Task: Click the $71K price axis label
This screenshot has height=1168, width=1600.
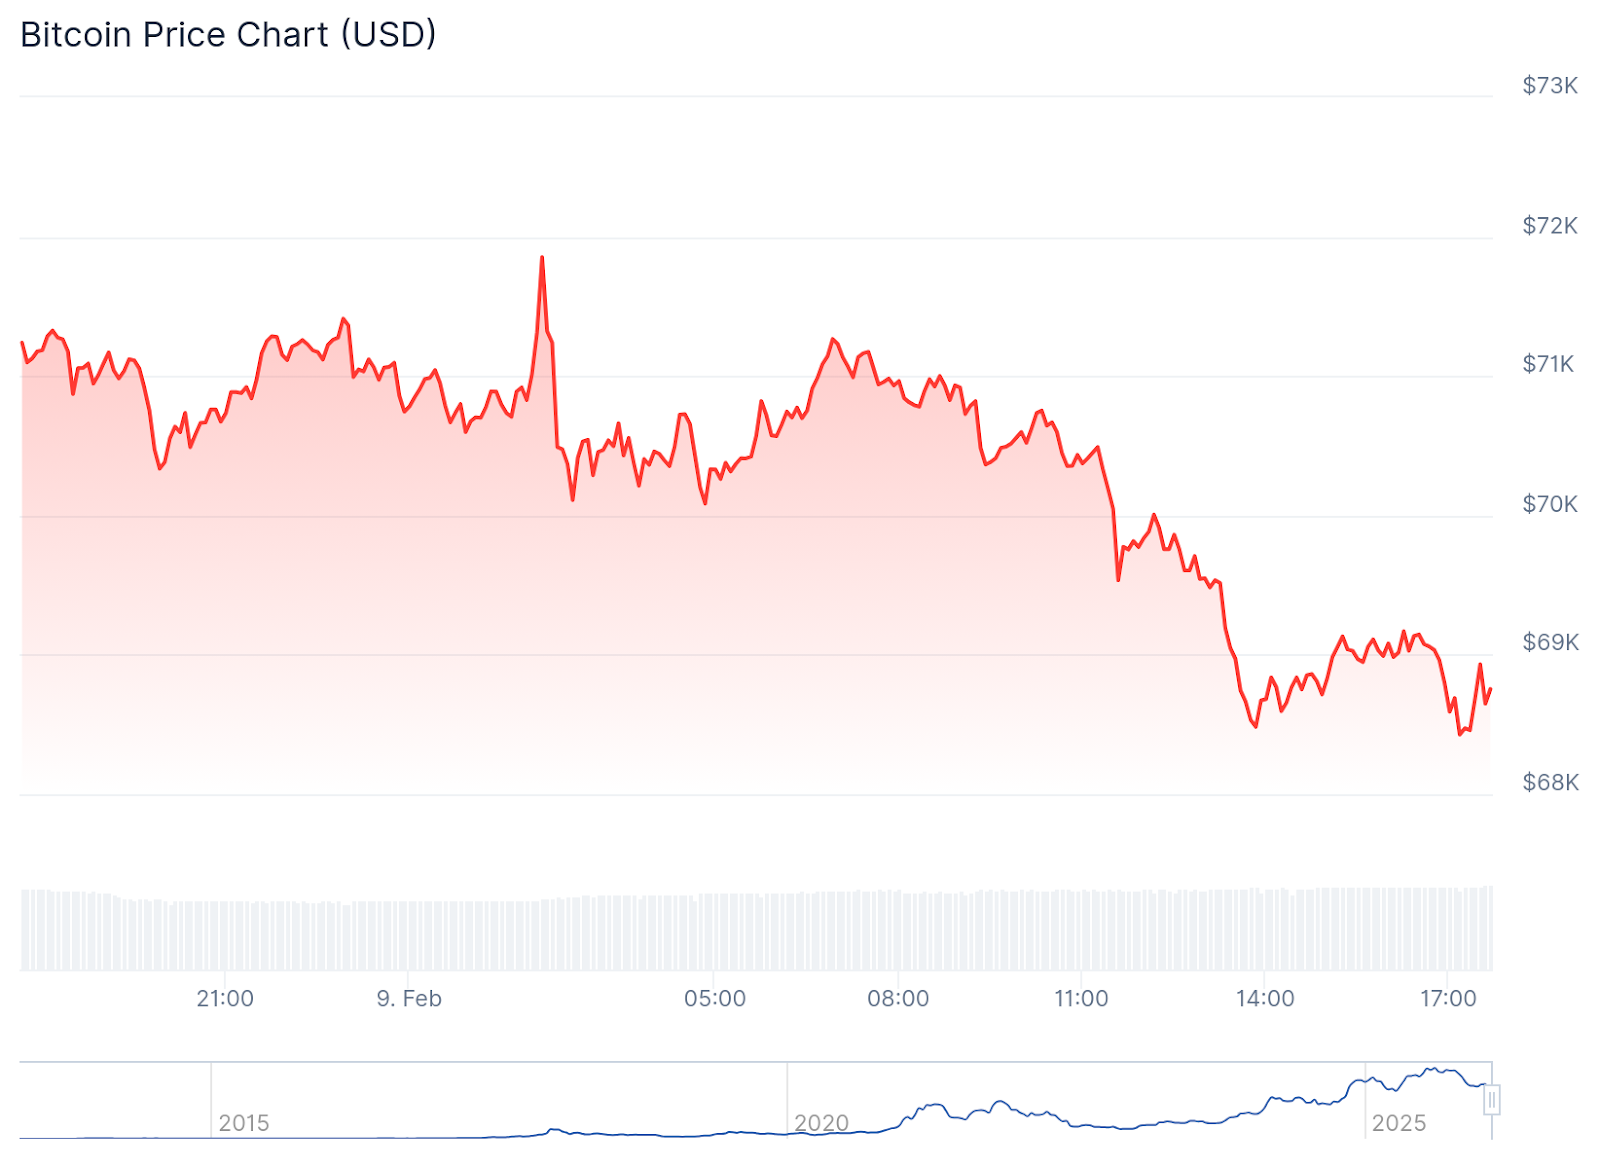Action: click(x=1549, y=364)
